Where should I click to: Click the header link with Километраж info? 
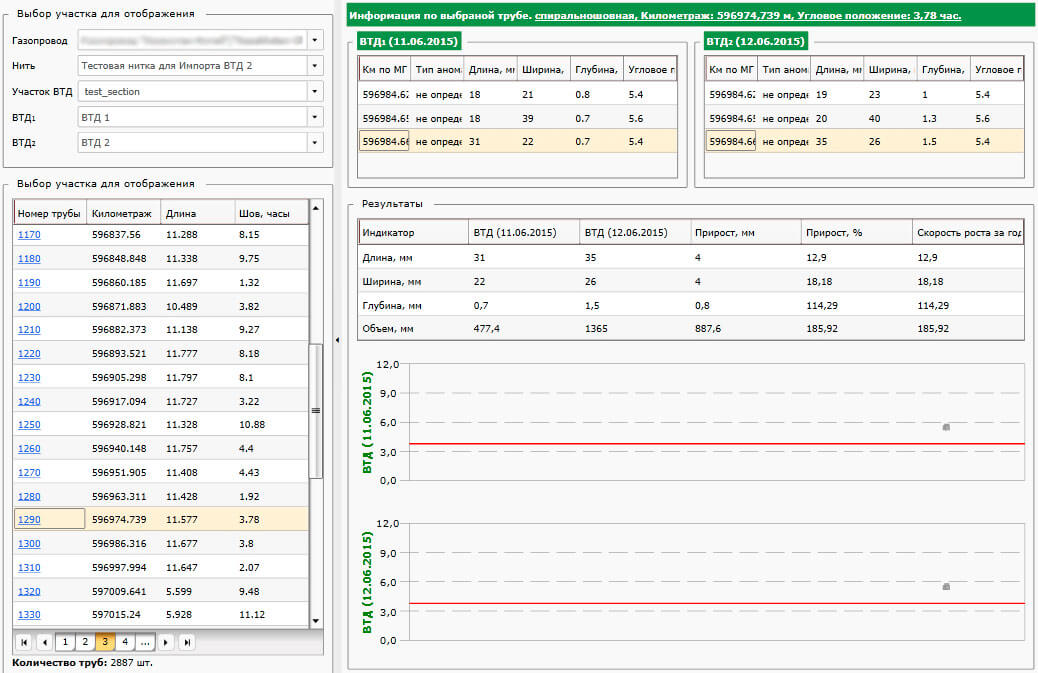point(747,15)
